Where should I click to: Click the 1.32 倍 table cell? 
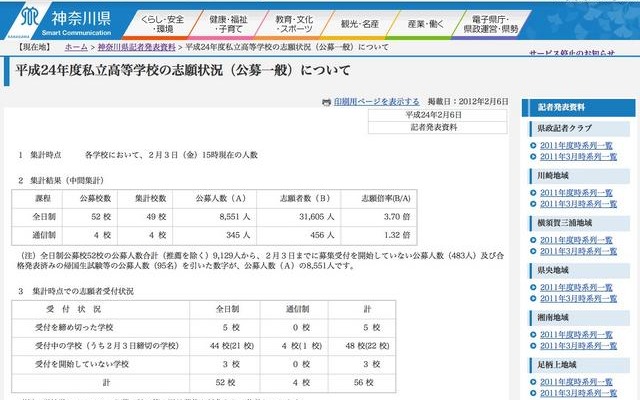[379, 236]
